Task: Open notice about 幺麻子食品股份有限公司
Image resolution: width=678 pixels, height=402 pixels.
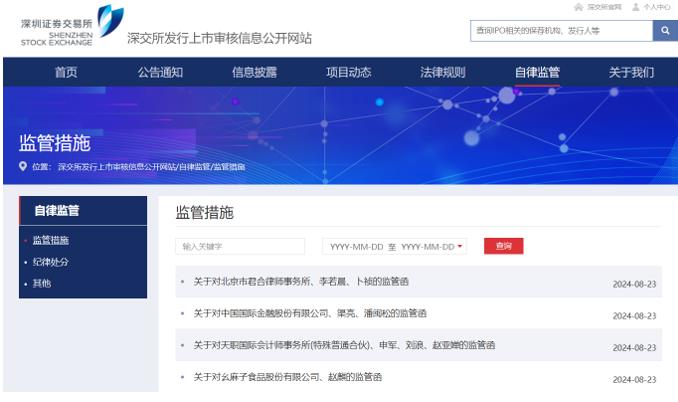Action: pos(288,377)
